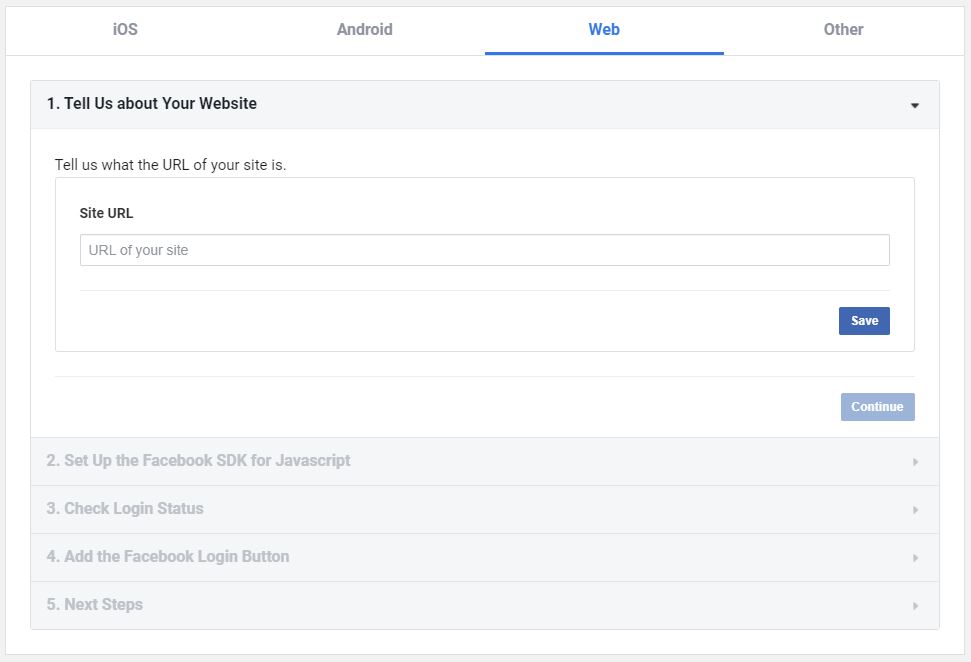This screenshot has width=971, height=662.
Task: Click the arrow beside Add the Facebook Login Button
Action: (915, 558)
